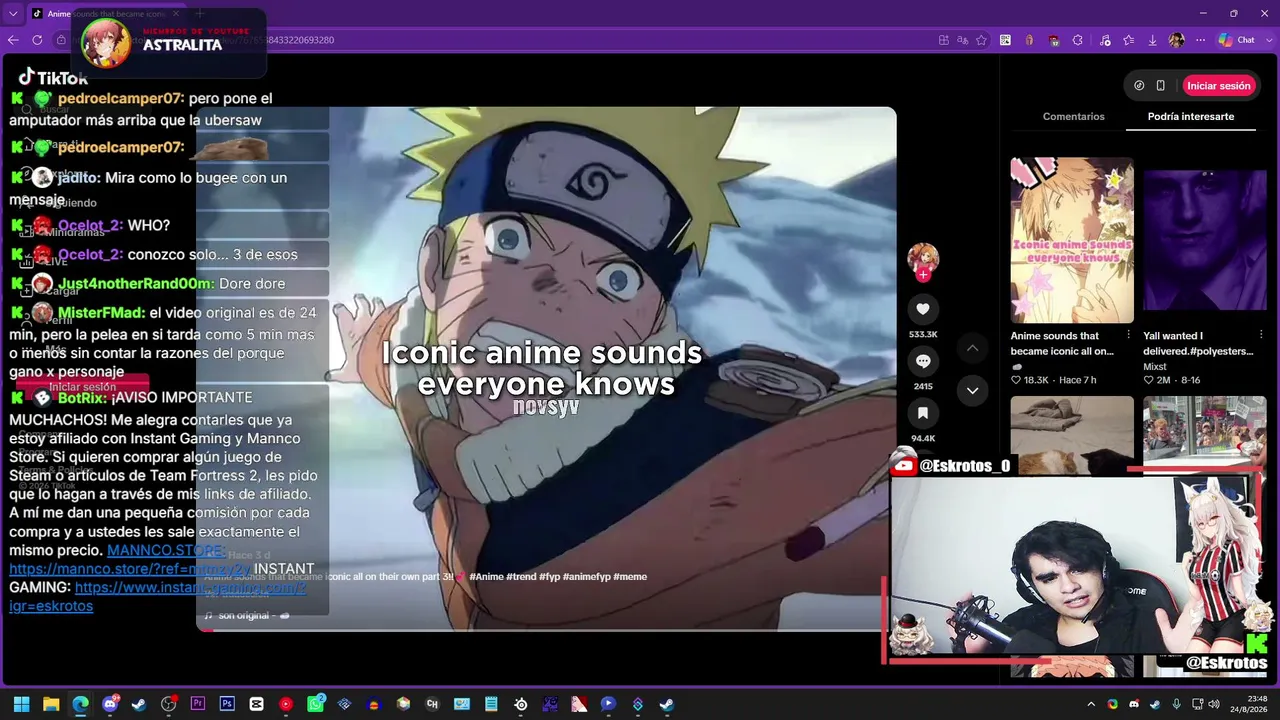This screenshot has height=720, width=1280.
Task: Click the 533.3K likes count
Action: [x=923, y=334]
